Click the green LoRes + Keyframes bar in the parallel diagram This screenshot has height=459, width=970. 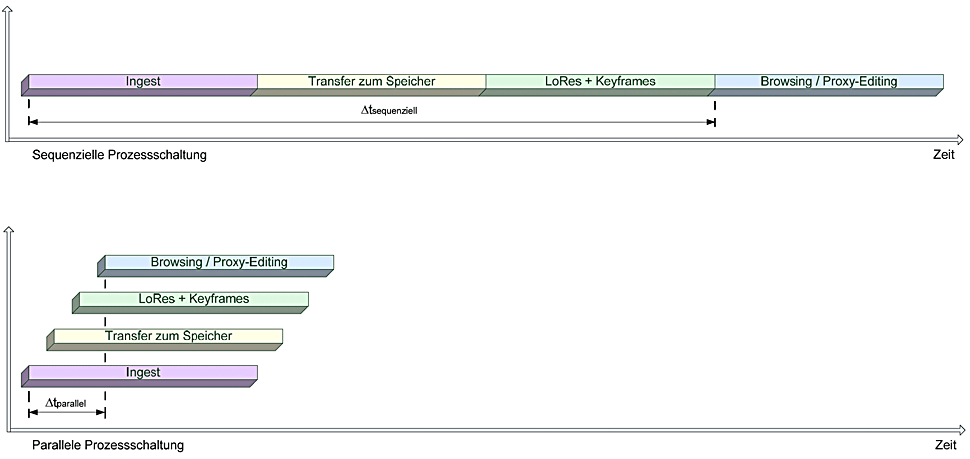point(193,299)
